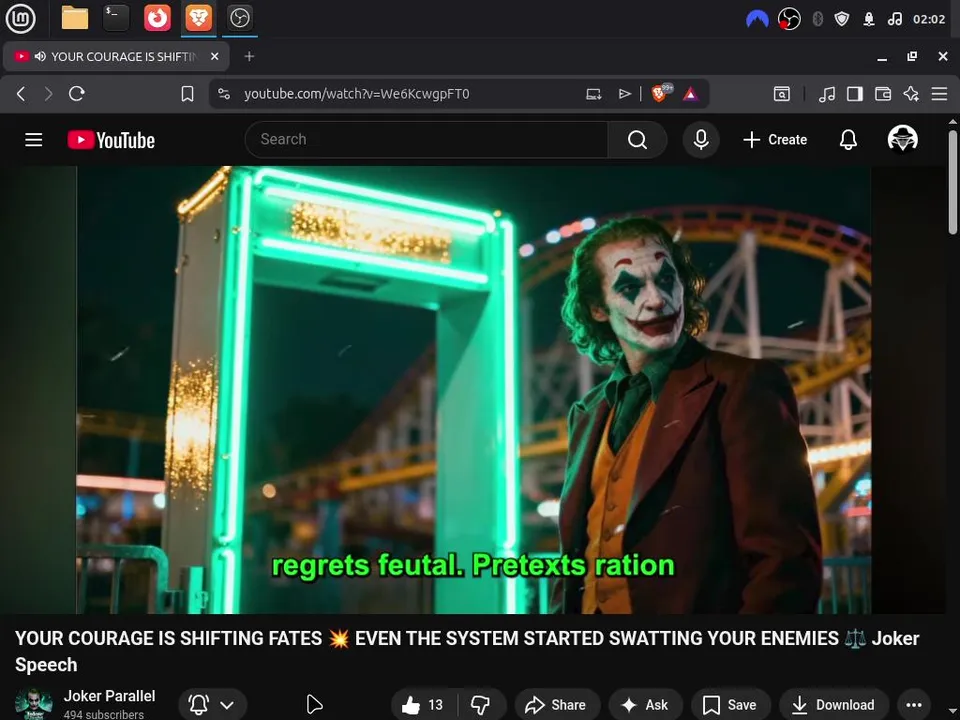Viewport: 960px width, 720px height.
Task: Mute the tab via its speaker icon
Action: coord(40,56)
